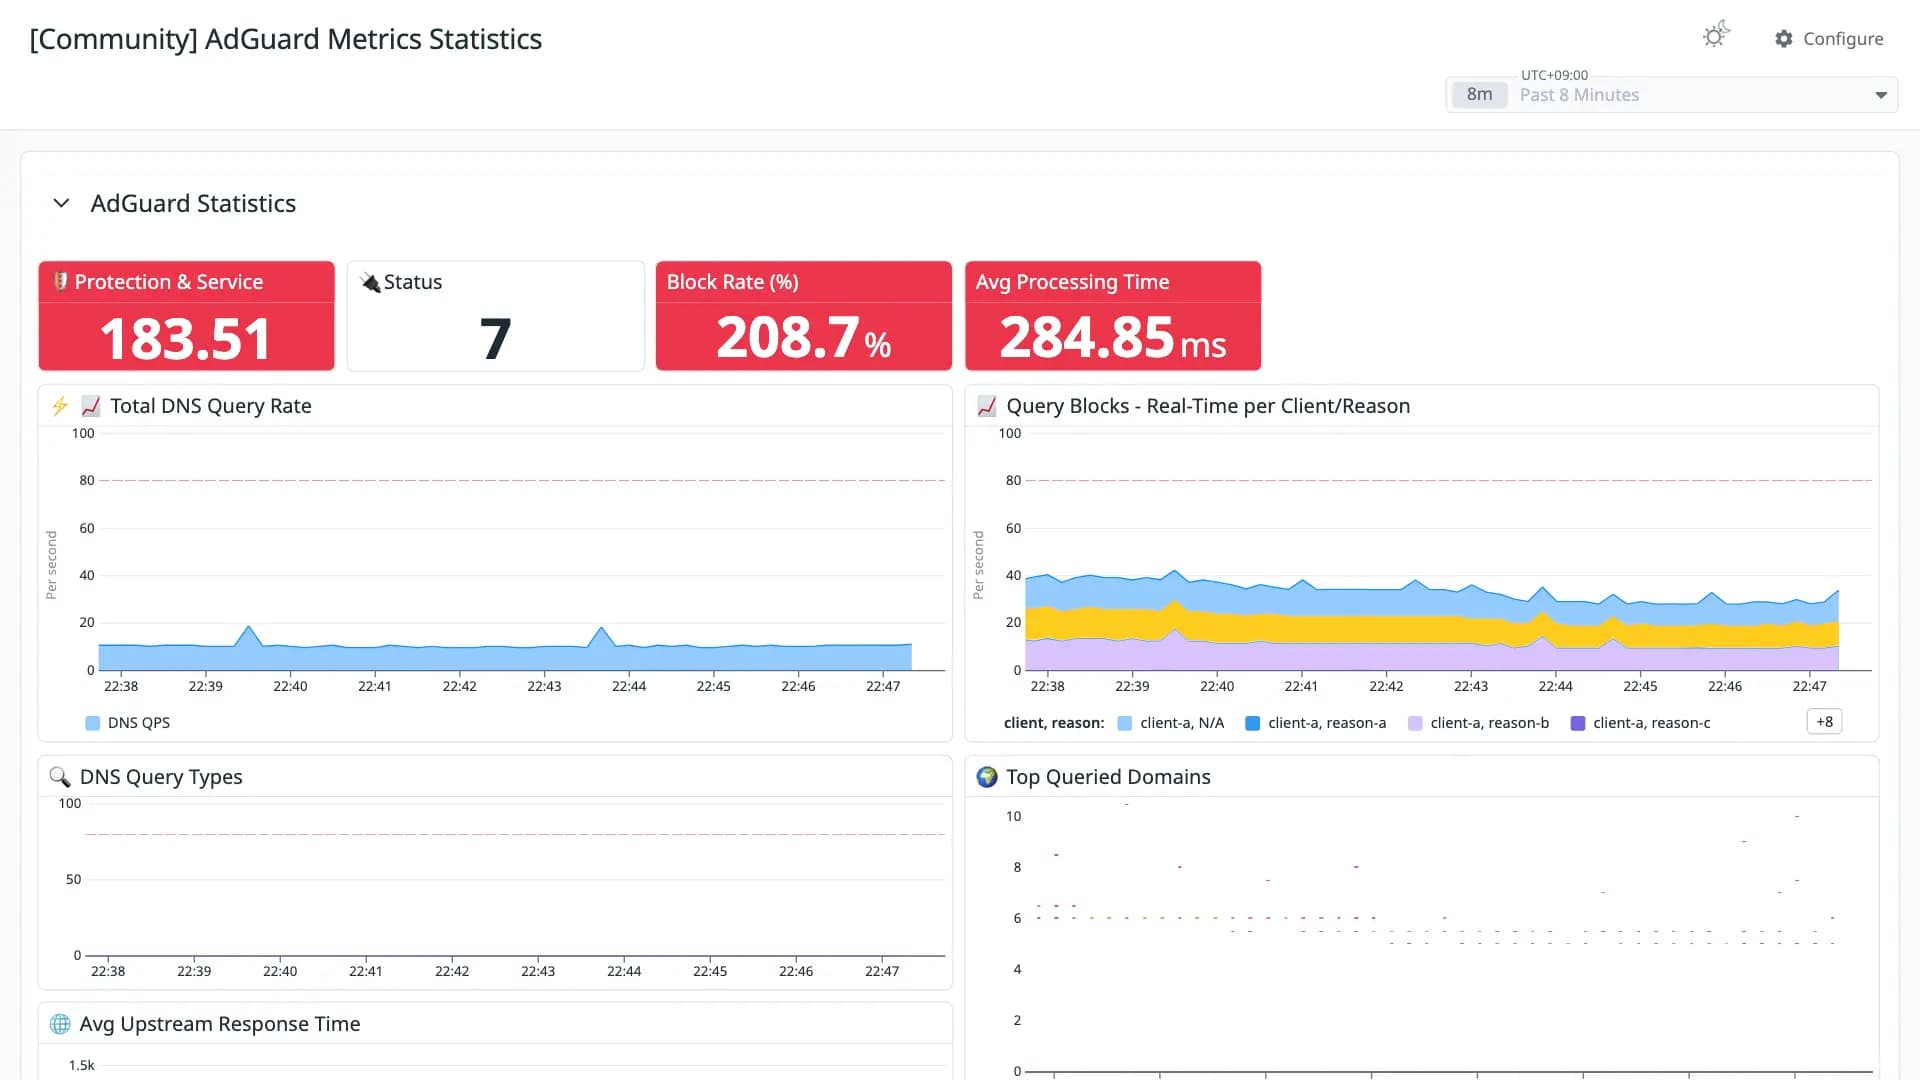The image size is (1920, 1080).
Task: Click the Total DNS Query Rate title
Action: click(x=211, y=406)
